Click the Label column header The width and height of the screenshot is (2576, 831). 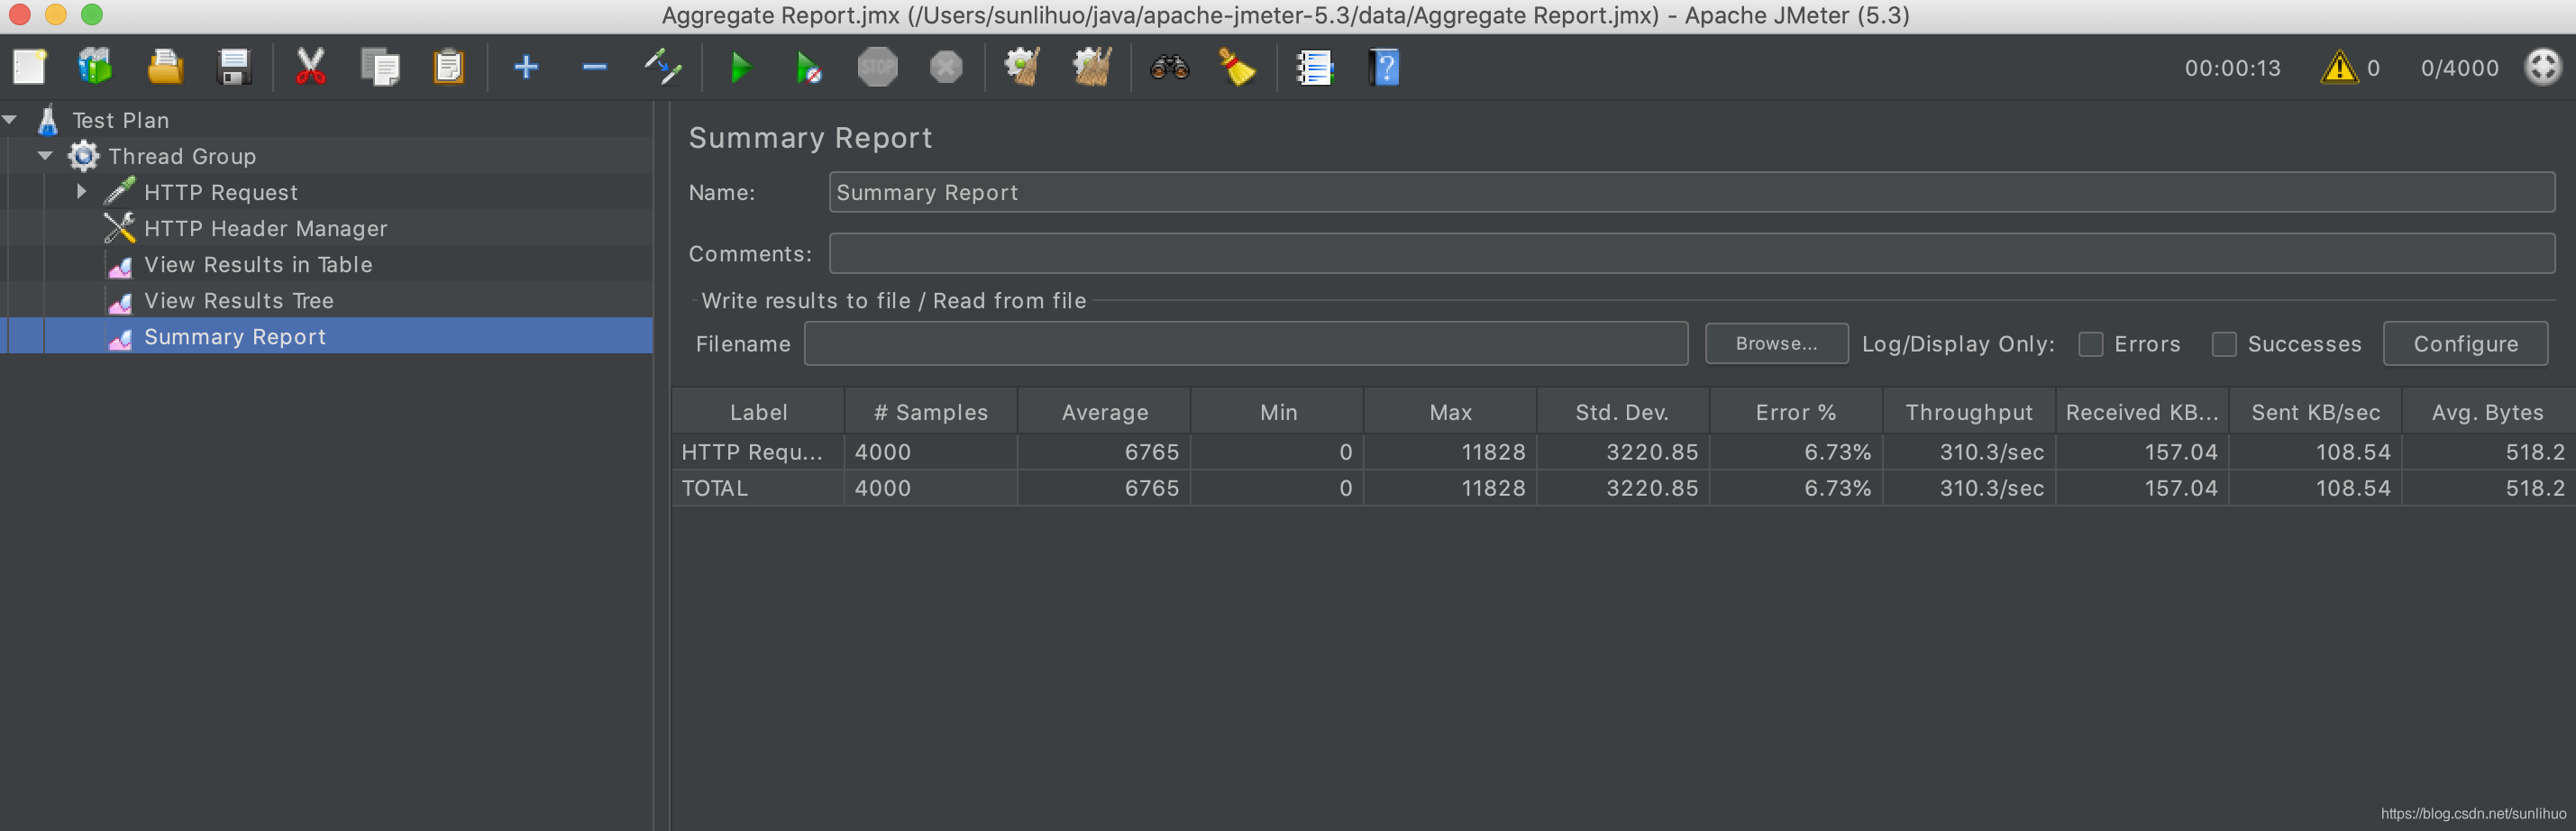point(758,411)
